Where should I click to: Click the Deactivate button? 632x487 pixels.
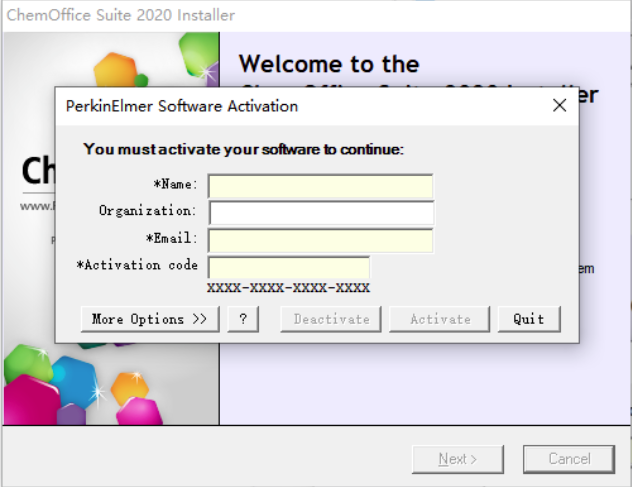331,319
